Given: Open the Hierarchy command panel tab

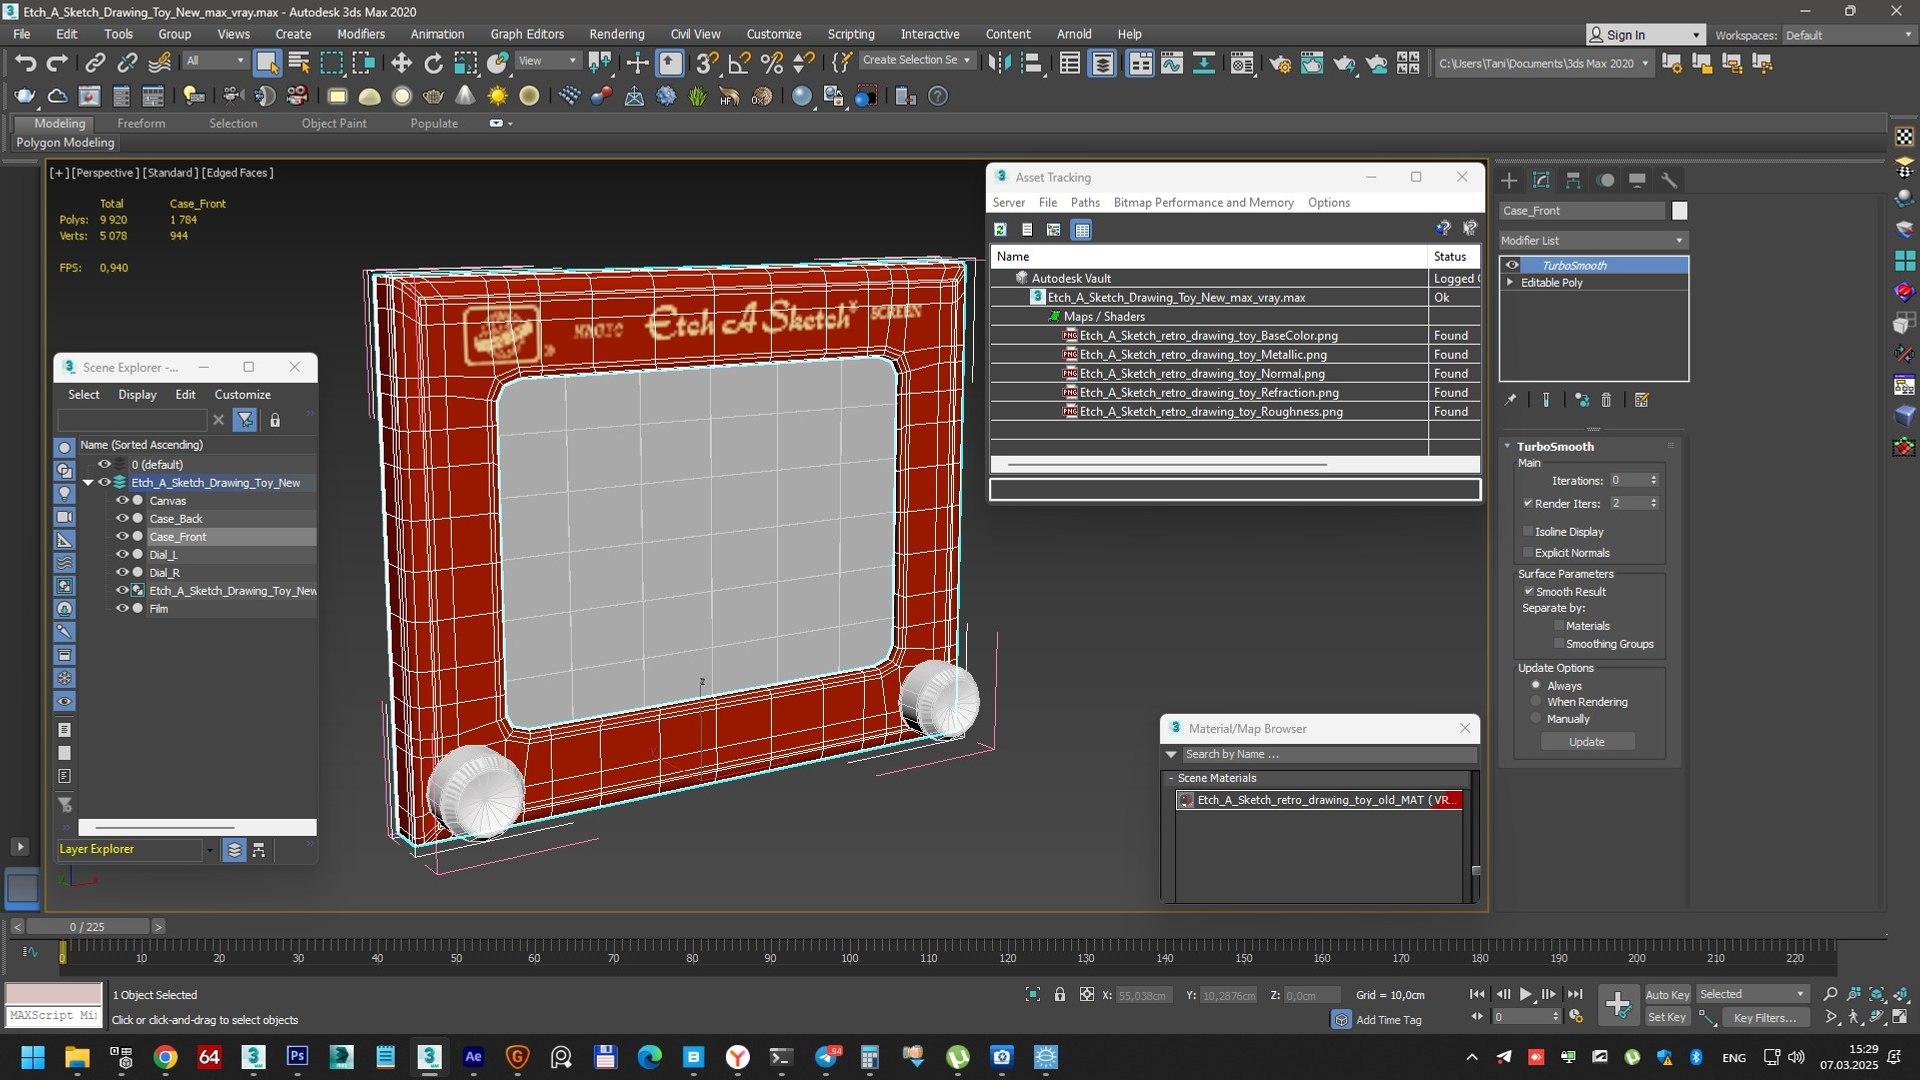Looking at the screenshot, I should (x=1573, y=180).
